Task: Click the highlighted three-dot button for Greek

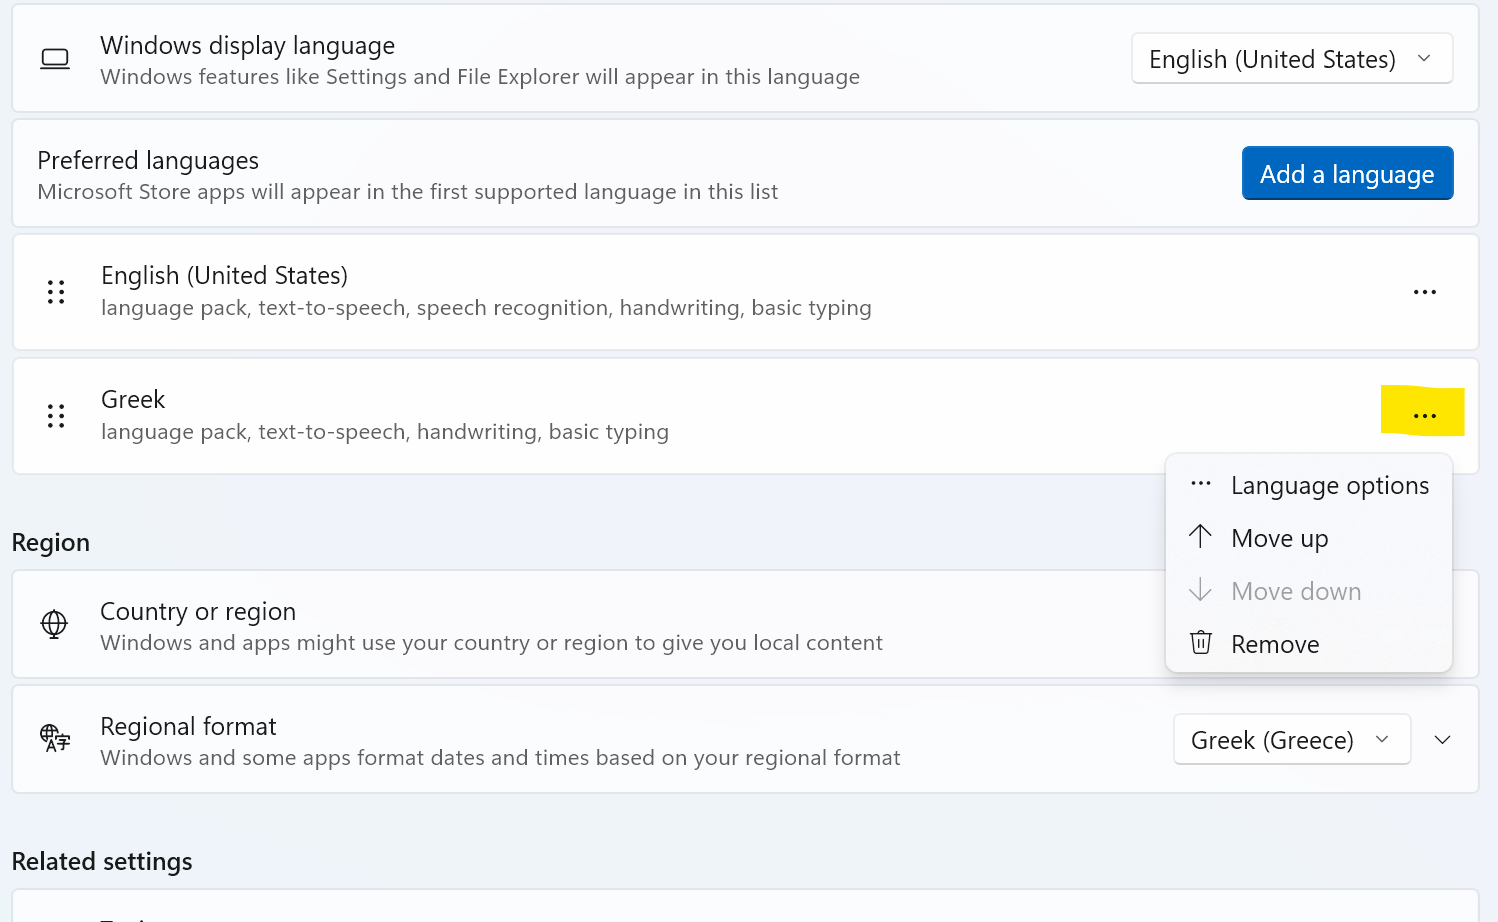Action: pyautogui.click(x=1424, y=415)
